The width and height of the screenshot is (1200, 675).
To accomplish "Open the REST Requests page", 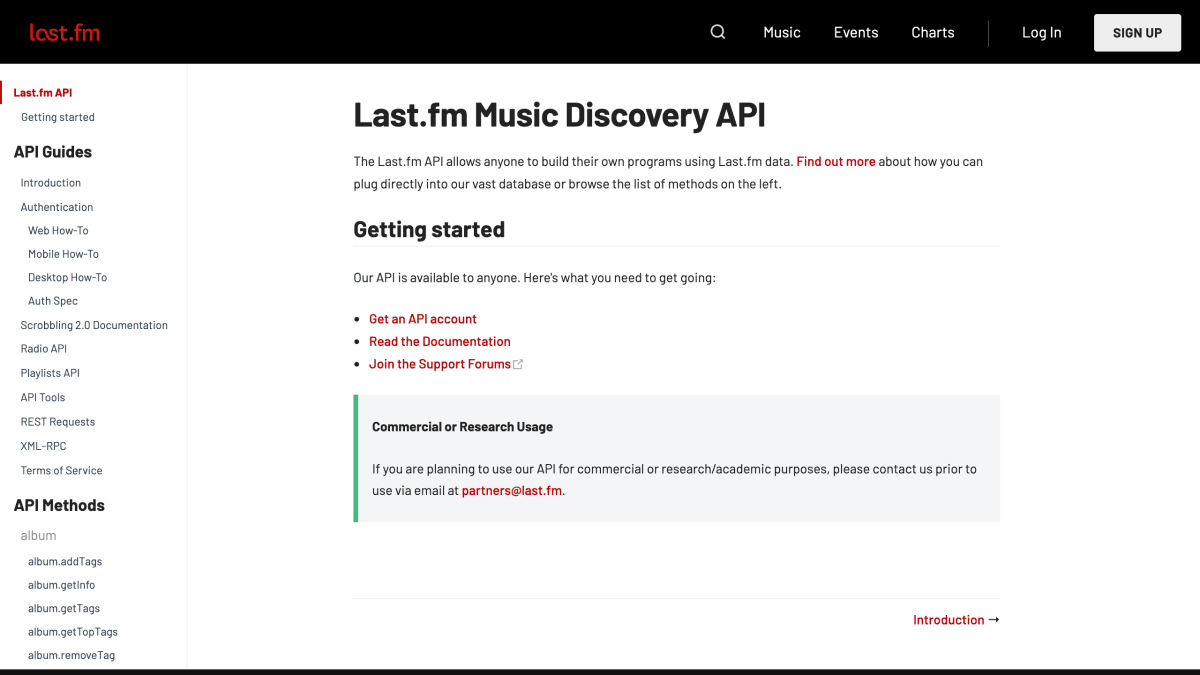I will (x=58, y=422).
